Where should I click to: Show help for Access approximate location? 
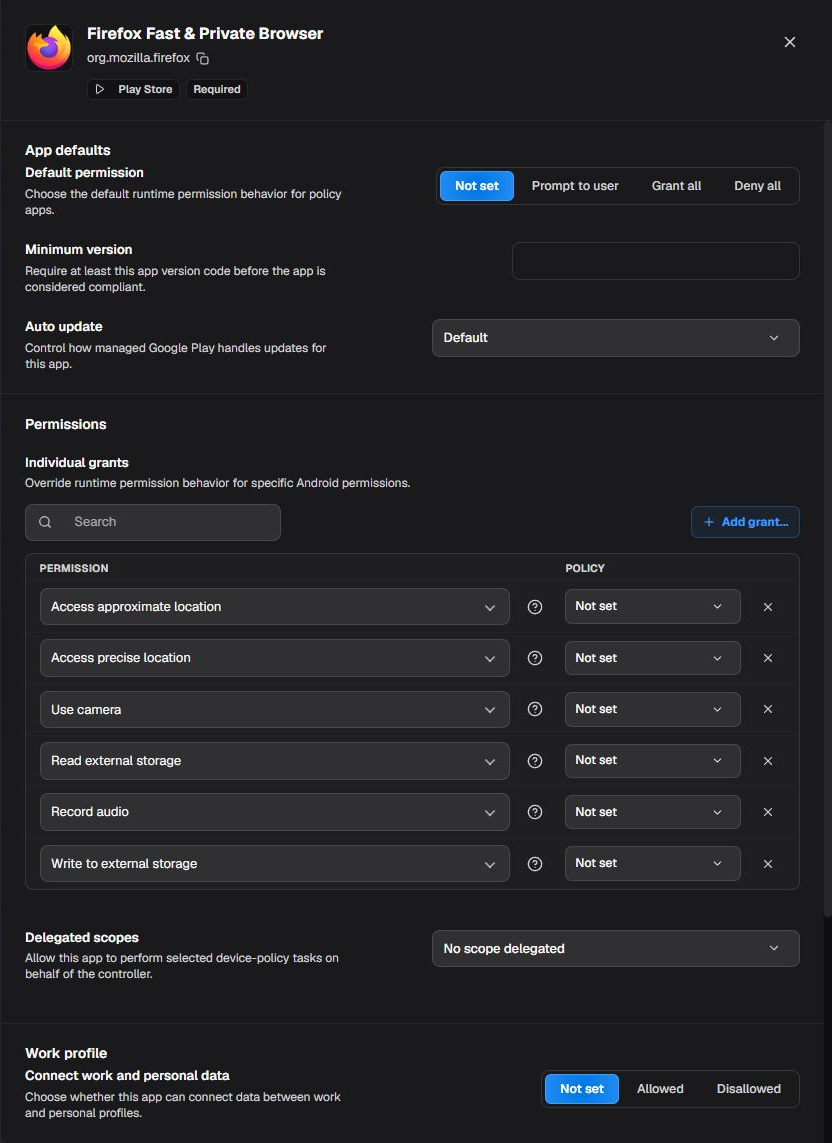(534, 606)
